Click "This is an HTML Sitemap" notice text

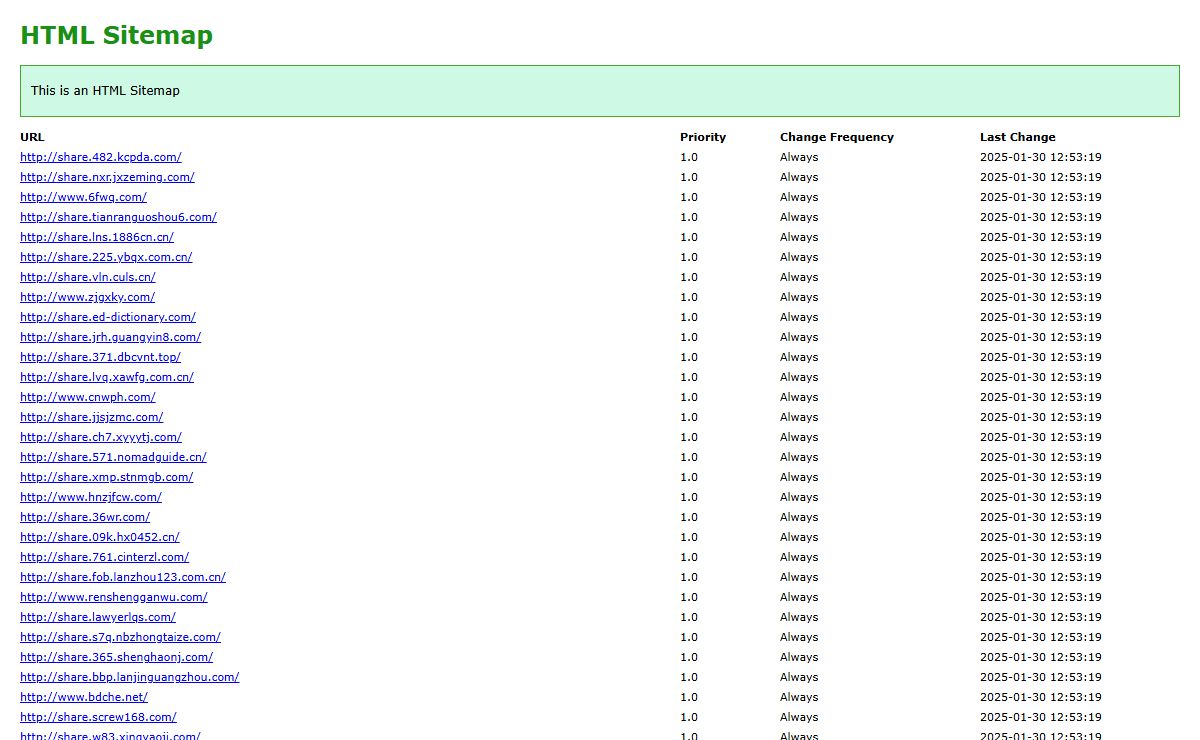(105, 90)
